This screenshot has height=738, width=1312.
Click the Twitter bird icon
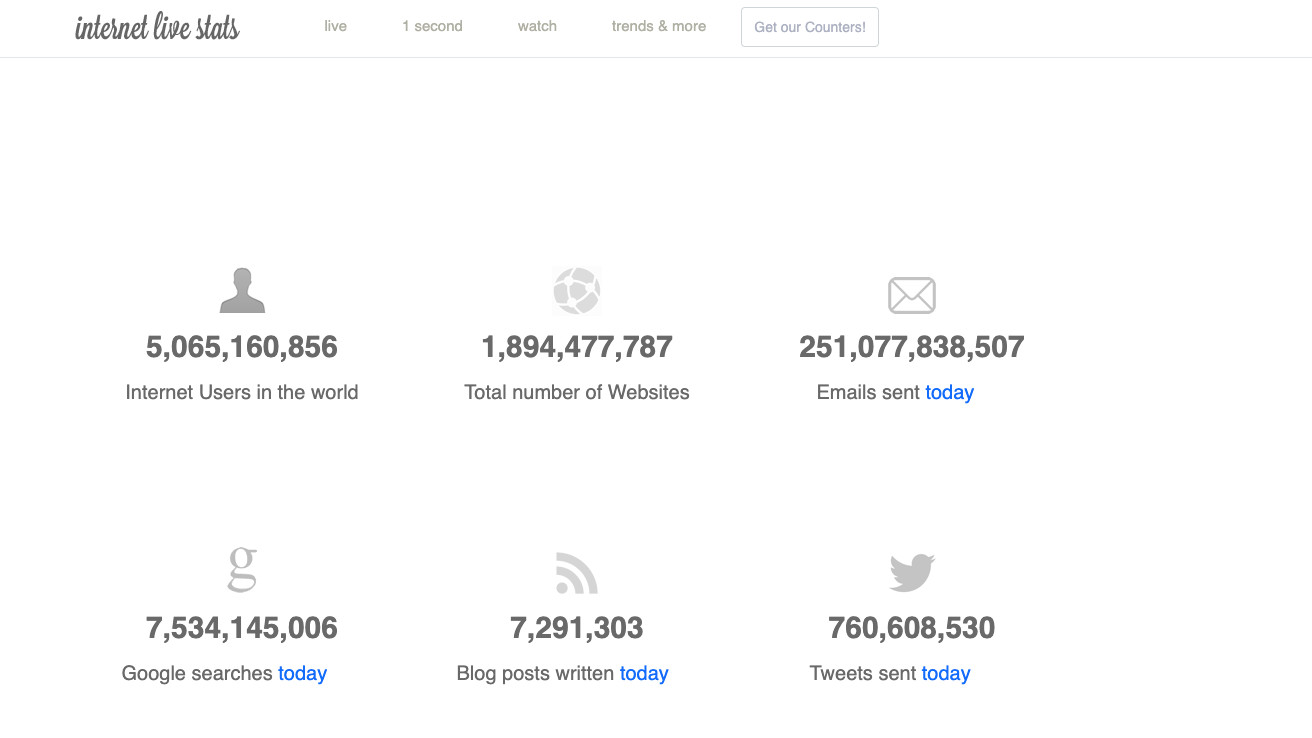pyautogui.click(x=912, y=572)
